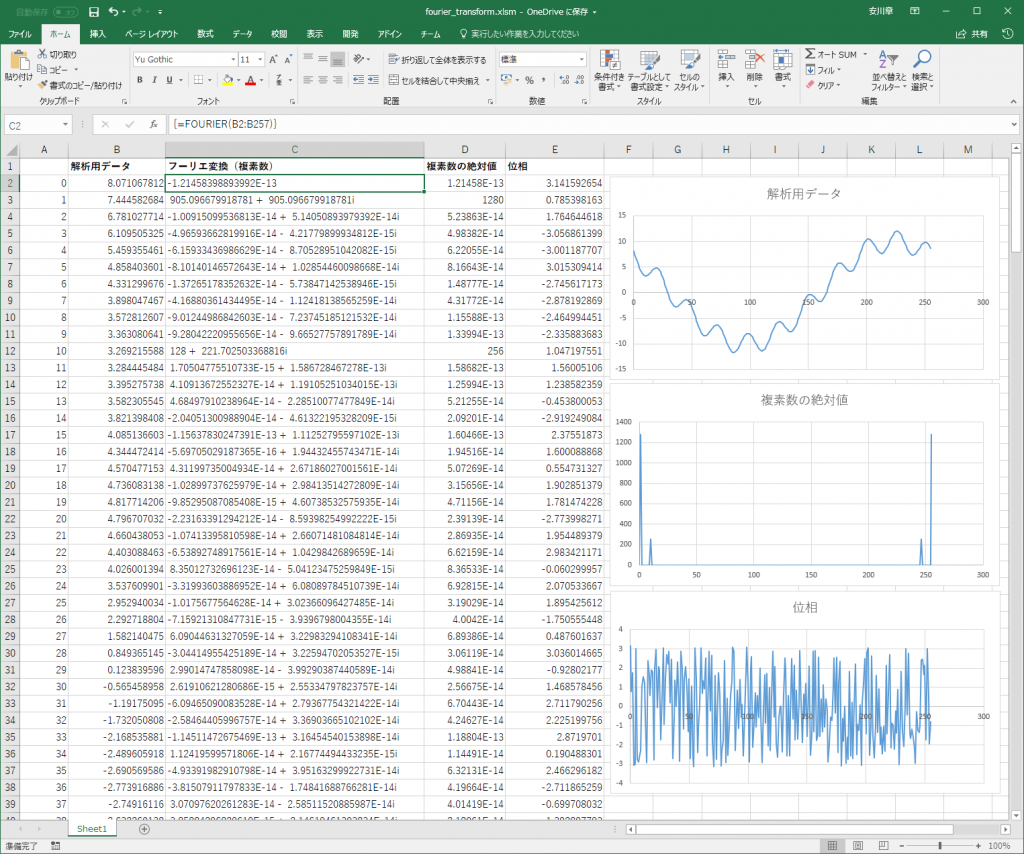
Task: Open the Formulas ribbon tab
Action: tap(205, 34)
